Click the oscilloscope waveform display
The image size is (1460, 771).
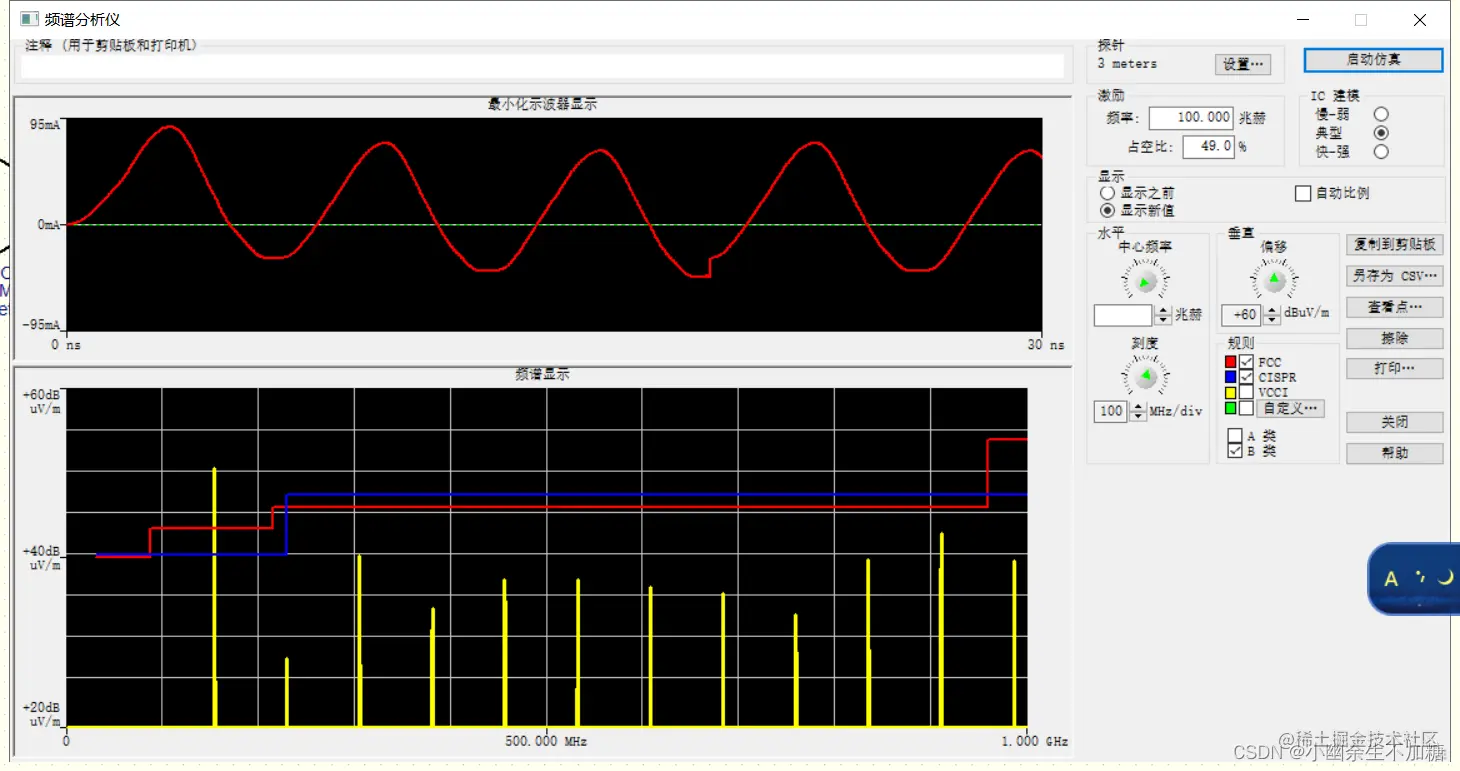[554, 225]
